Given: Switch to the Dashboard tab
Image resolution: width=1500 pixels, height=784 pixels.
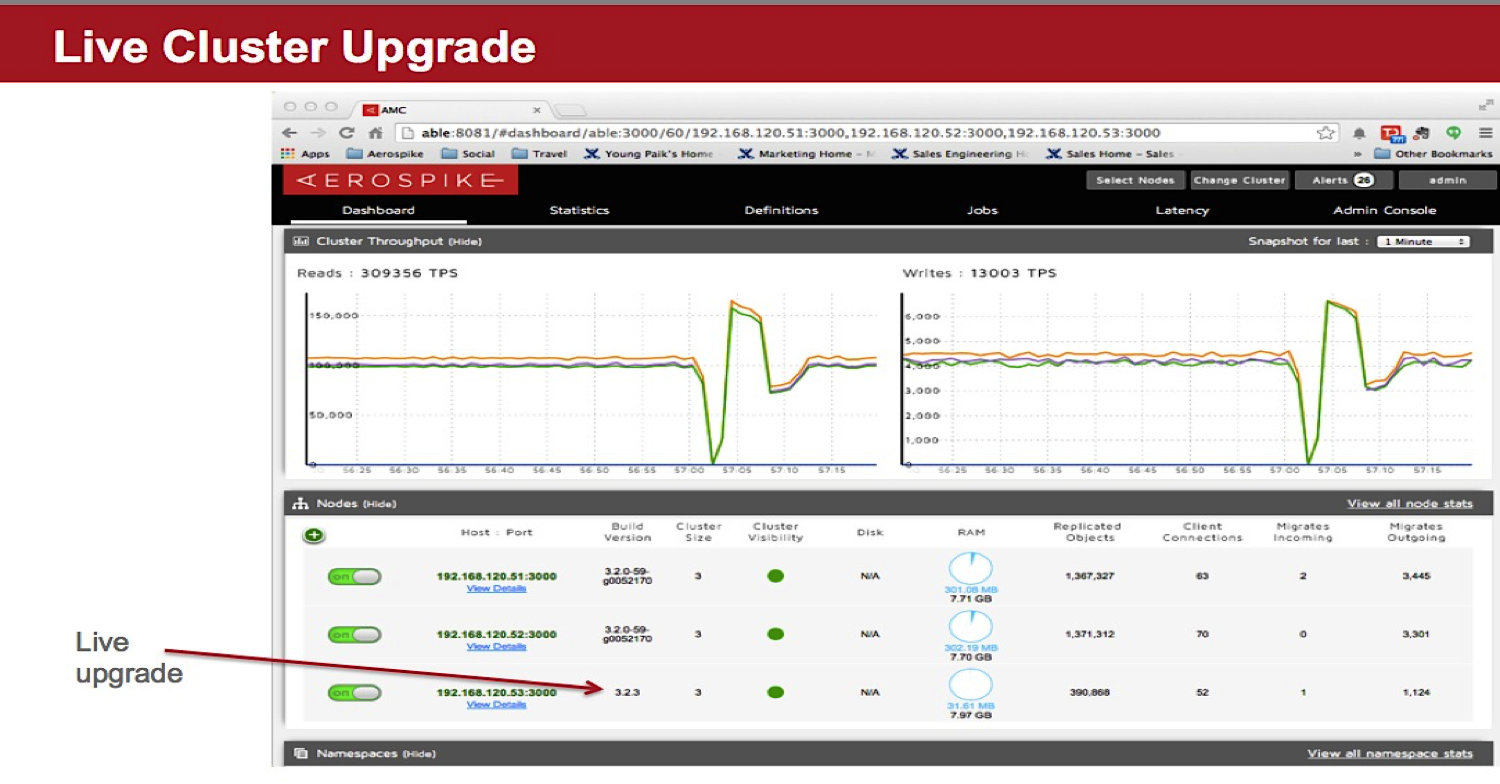Looking at the screenshot, I should click(x=378, y=210).
